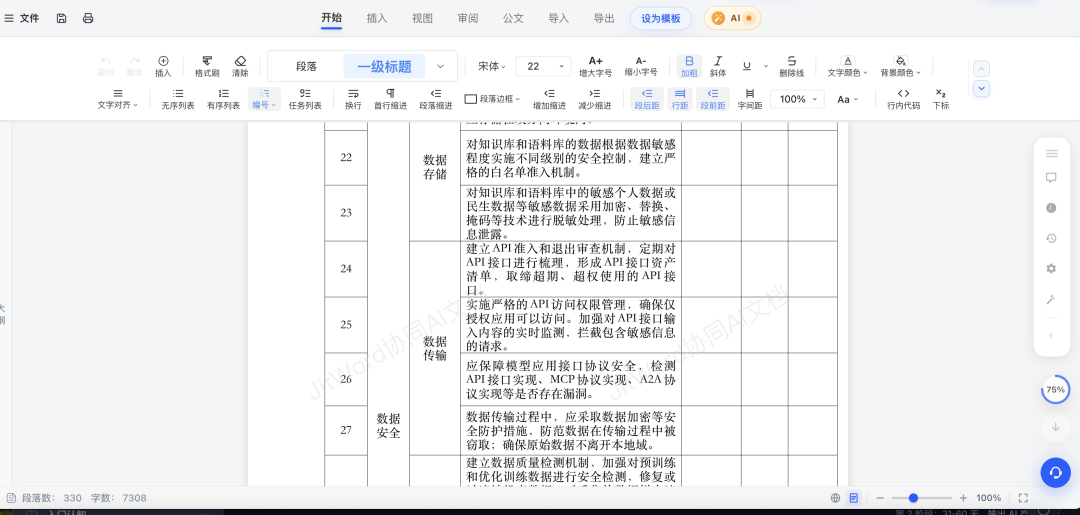Toggle 段后距 spacing after paragraph
Viewport: 1080px width, 515px height.
[x=647, y=99]
